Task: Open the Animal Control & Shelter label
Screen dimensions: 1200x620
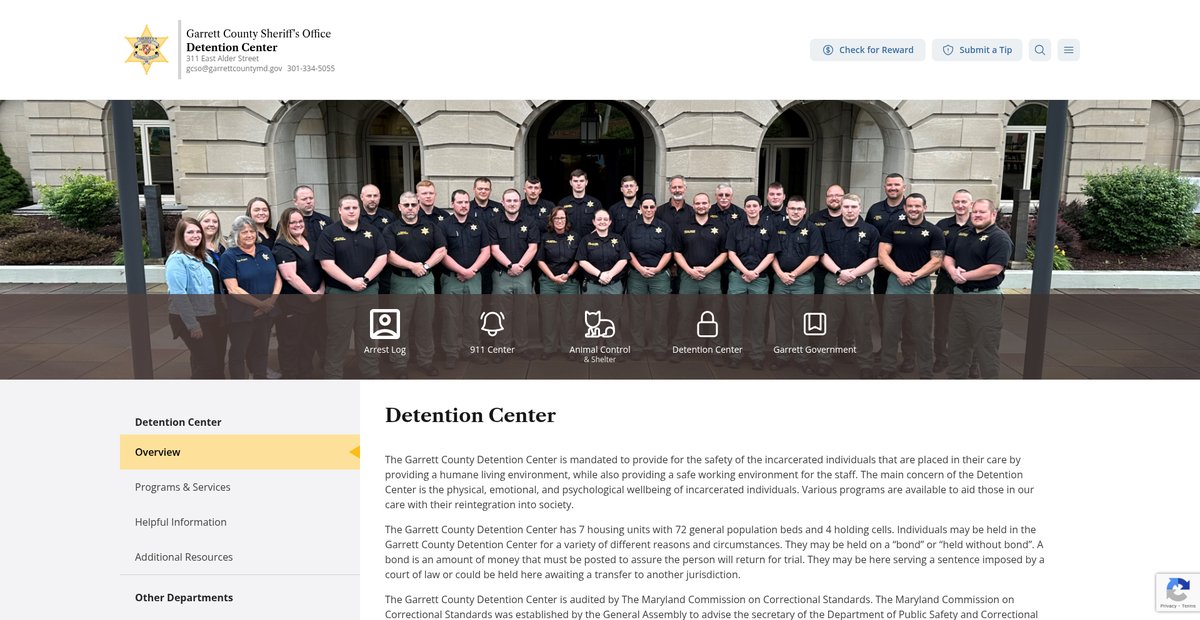Action: (x=600, y=354)
